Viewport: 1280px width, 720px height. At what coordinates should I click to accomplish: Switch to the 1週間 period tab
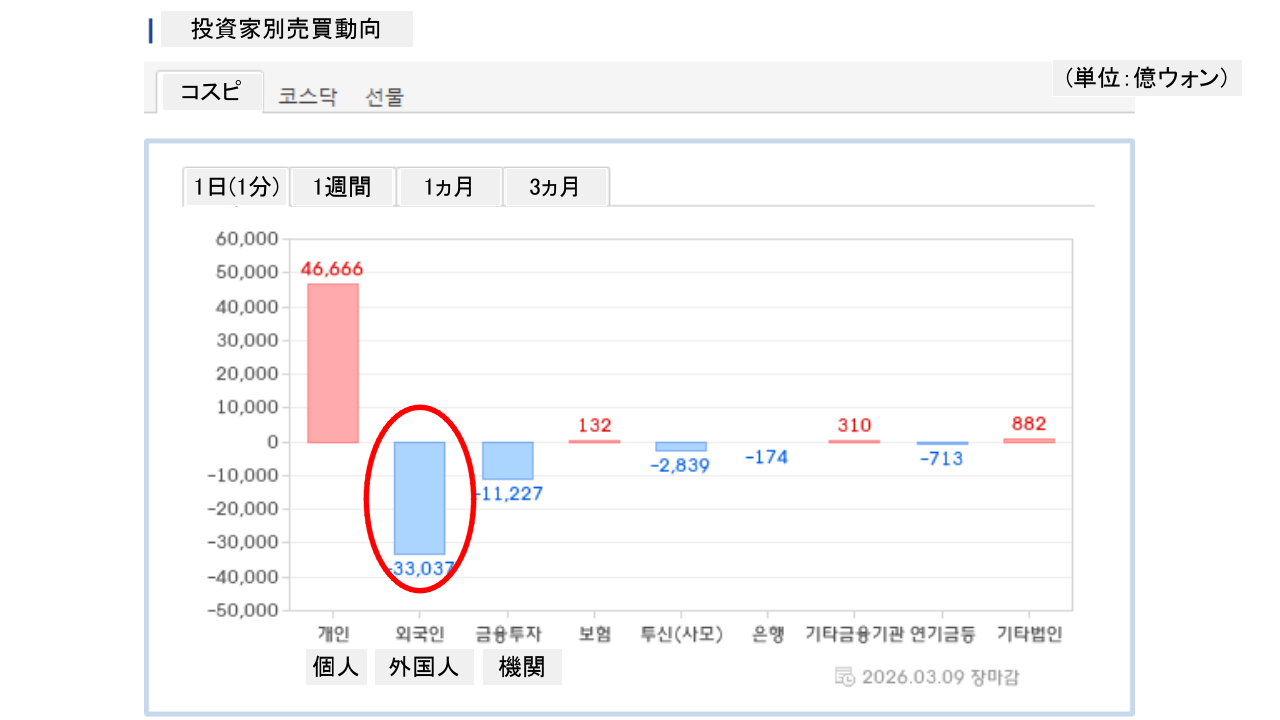[342, 187]
